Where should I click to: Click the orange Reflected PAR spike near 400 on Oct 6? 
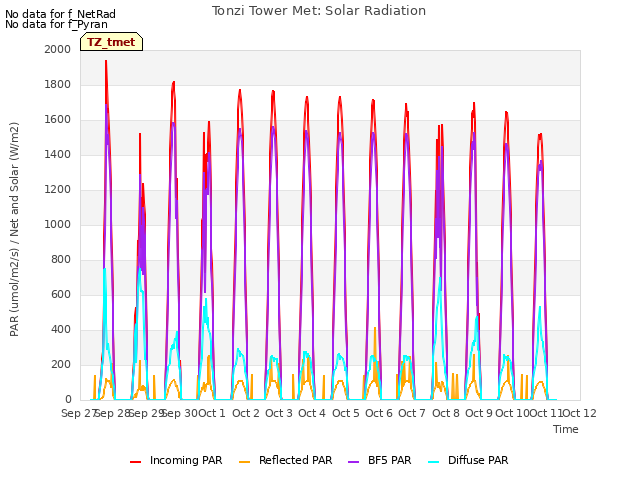point(375,329)
